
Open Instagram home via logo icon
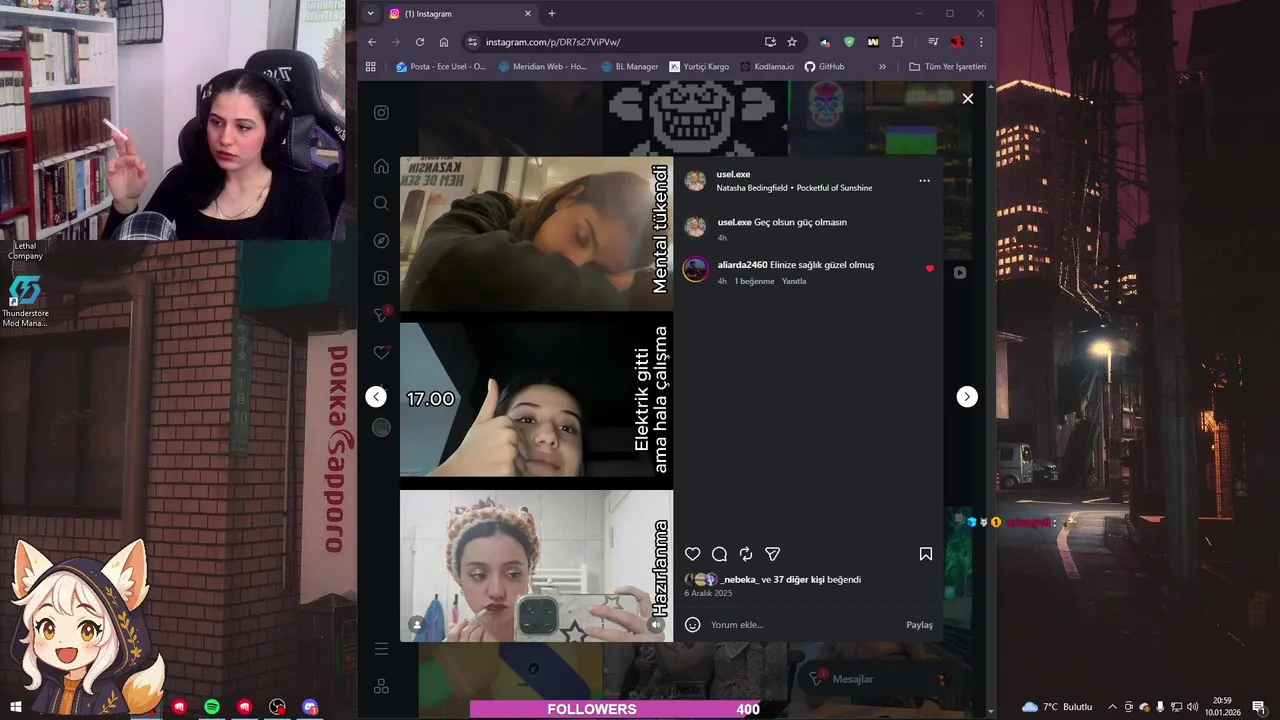381,113
